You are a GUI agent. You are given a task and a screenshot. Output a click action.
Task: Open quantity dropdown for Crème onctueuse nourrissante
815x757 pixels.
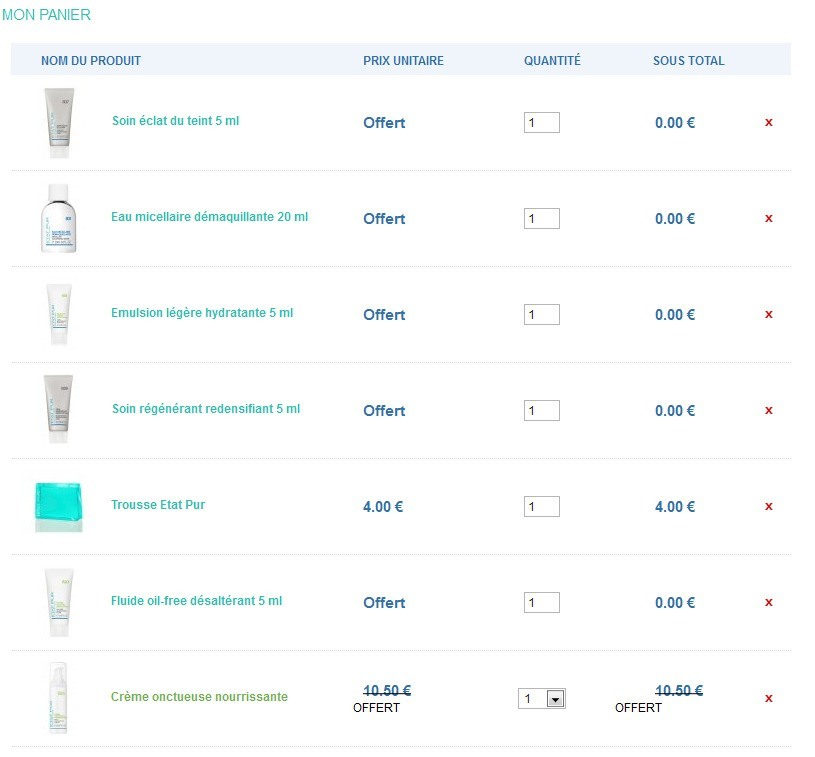coord(556,699)
